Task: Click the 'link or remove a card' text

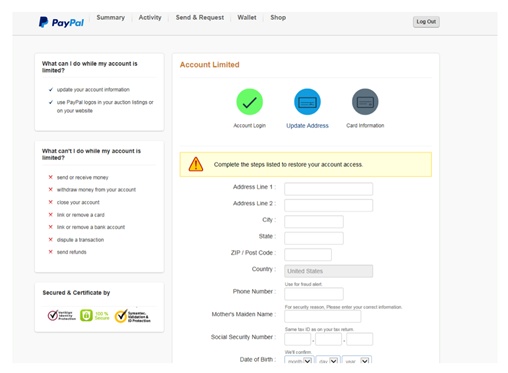Action: point(80,215)
